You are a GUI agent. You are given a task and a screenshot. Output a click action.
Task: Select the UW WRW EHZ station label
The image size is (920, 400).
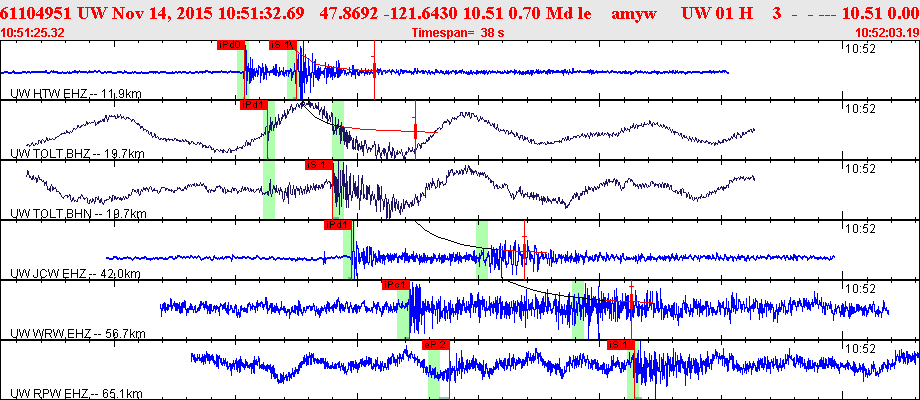tap(78, 334)
